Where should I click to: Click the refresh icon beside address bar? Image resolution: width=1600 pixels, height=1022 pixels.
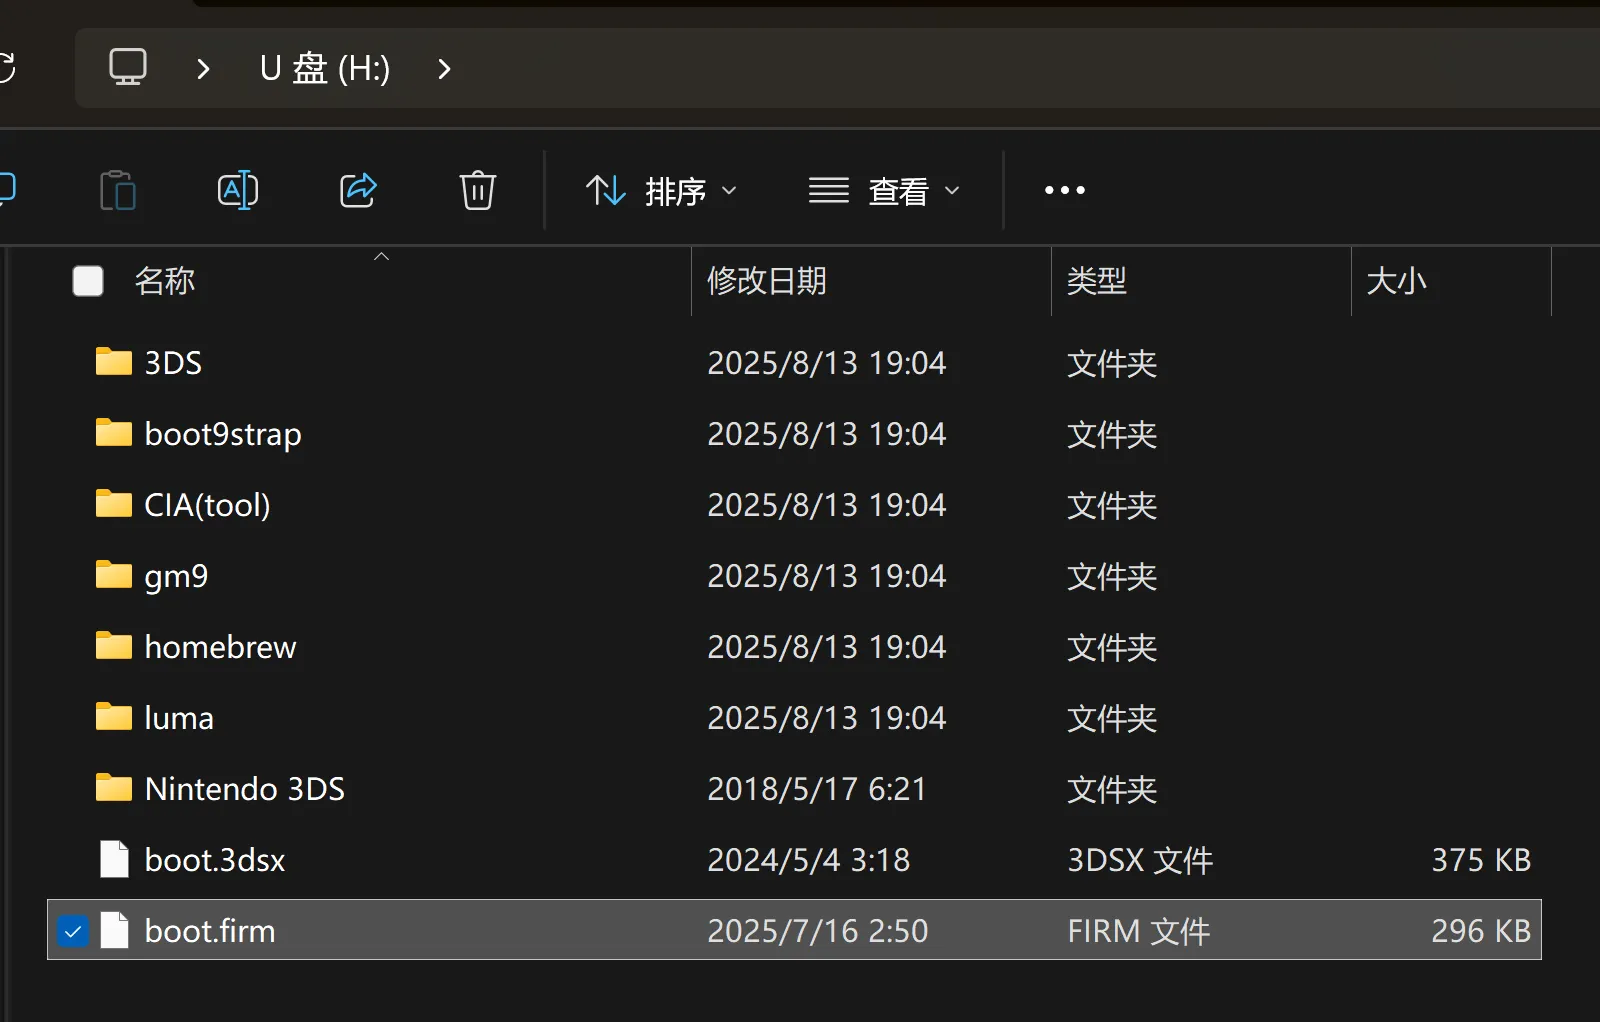coord(6,68)
